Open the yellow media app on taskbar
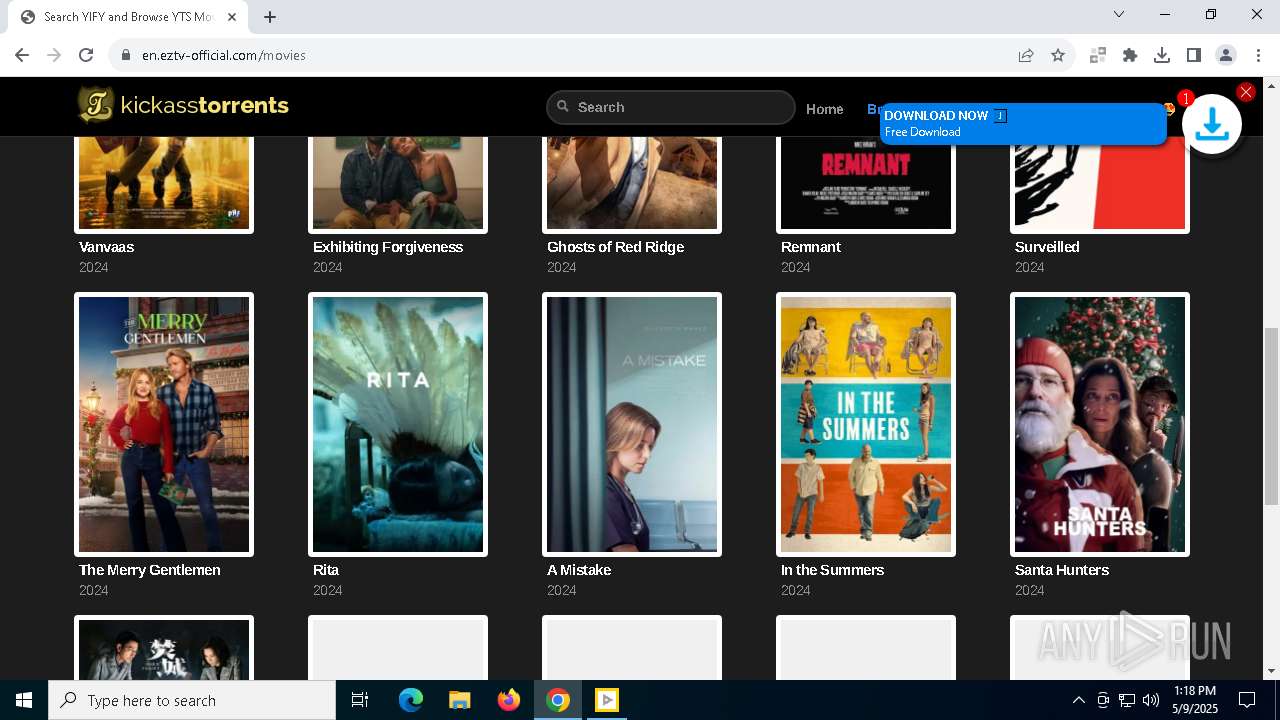 (607, 700)
